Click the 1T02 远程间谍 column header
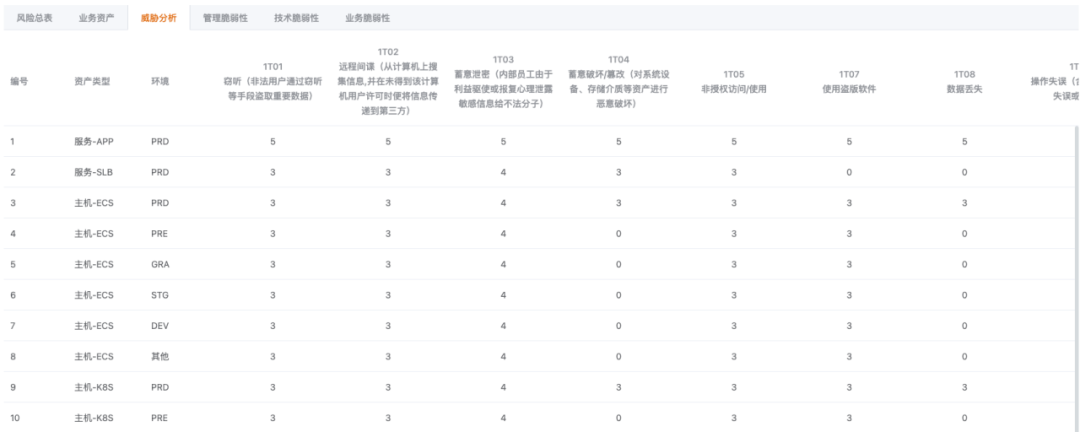1080x432 pixels. tap(388, 81)
